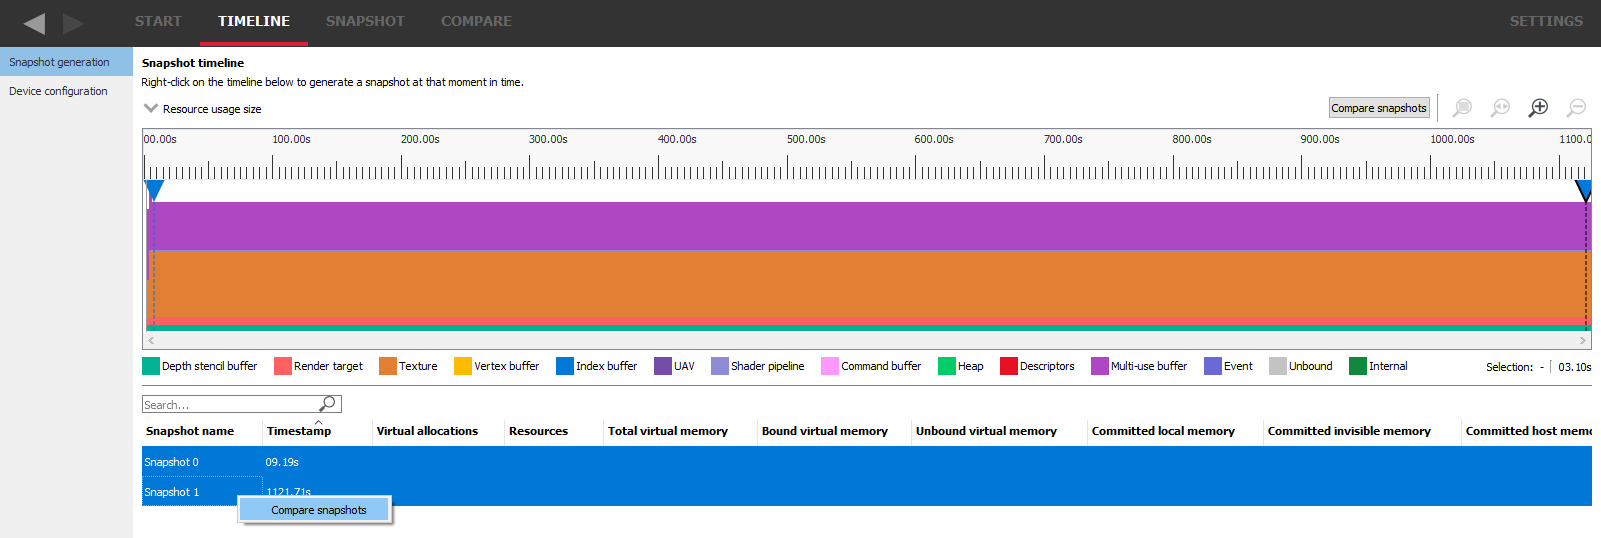Click the zoom to selection icon
Screen dimensions: 1601x538
coord(1462,108)
